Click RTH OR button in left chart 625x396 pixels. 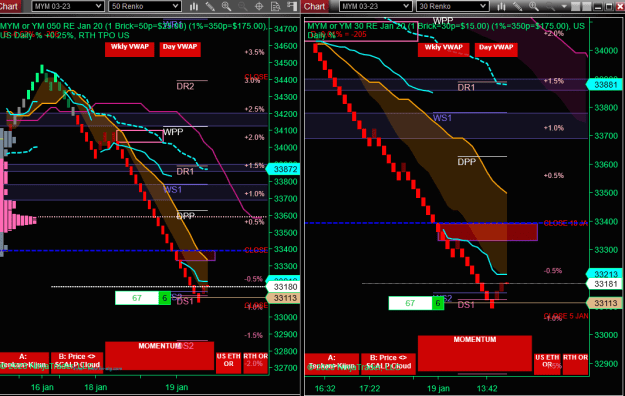pyautogui.click(x=256, y=363)
